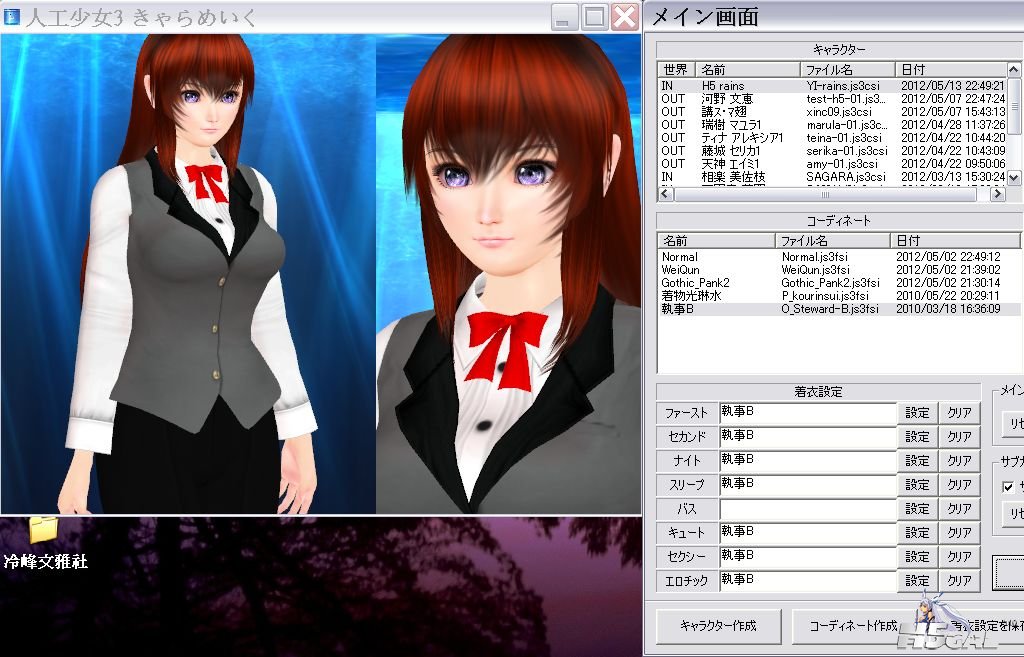Viewport: 1024px width, 657px height.
Task: Click the character list scroll-down arrow
Action: pyautogui.click(x=1013, y=177)
